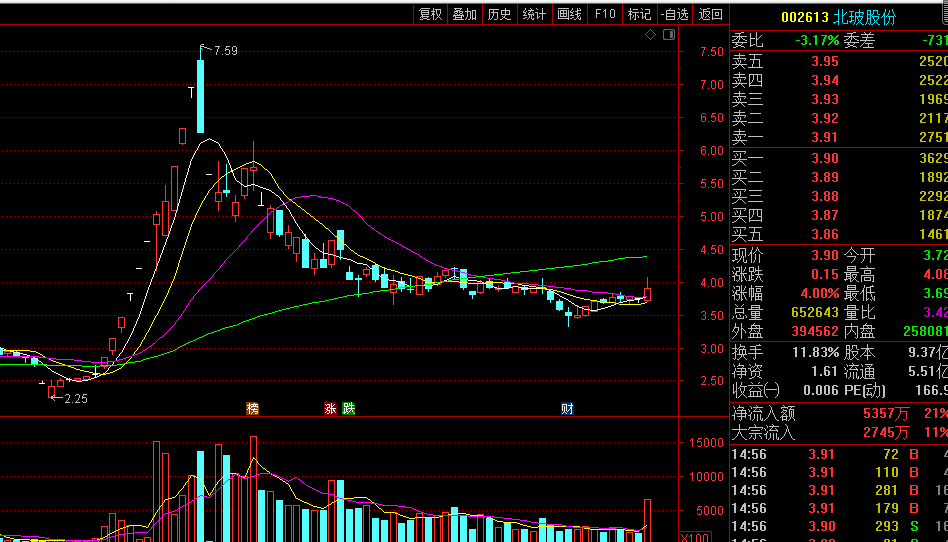Select the 卖四 row at 3.94
The width and height of the screenshot is (948, 542).
[x=839, y=80]
